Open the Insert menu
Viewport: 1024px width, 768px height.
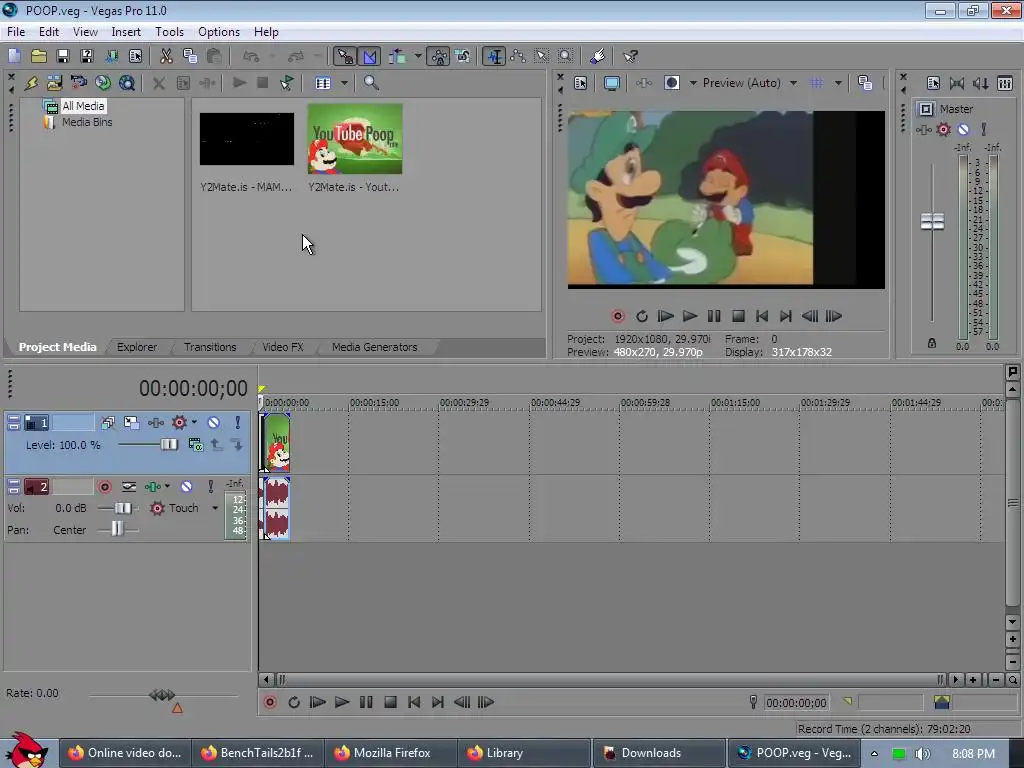click(x=126, y=31)
